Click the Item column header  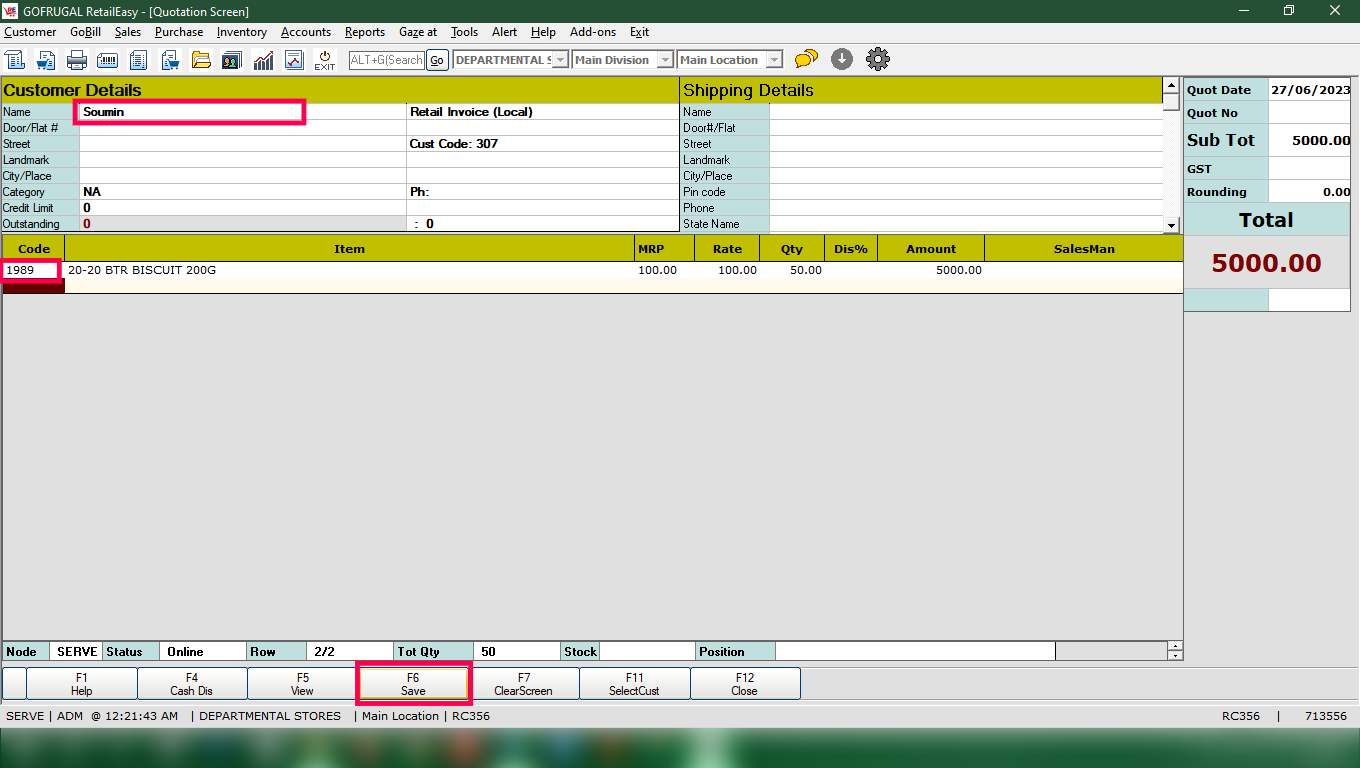(x=349, y=249)
